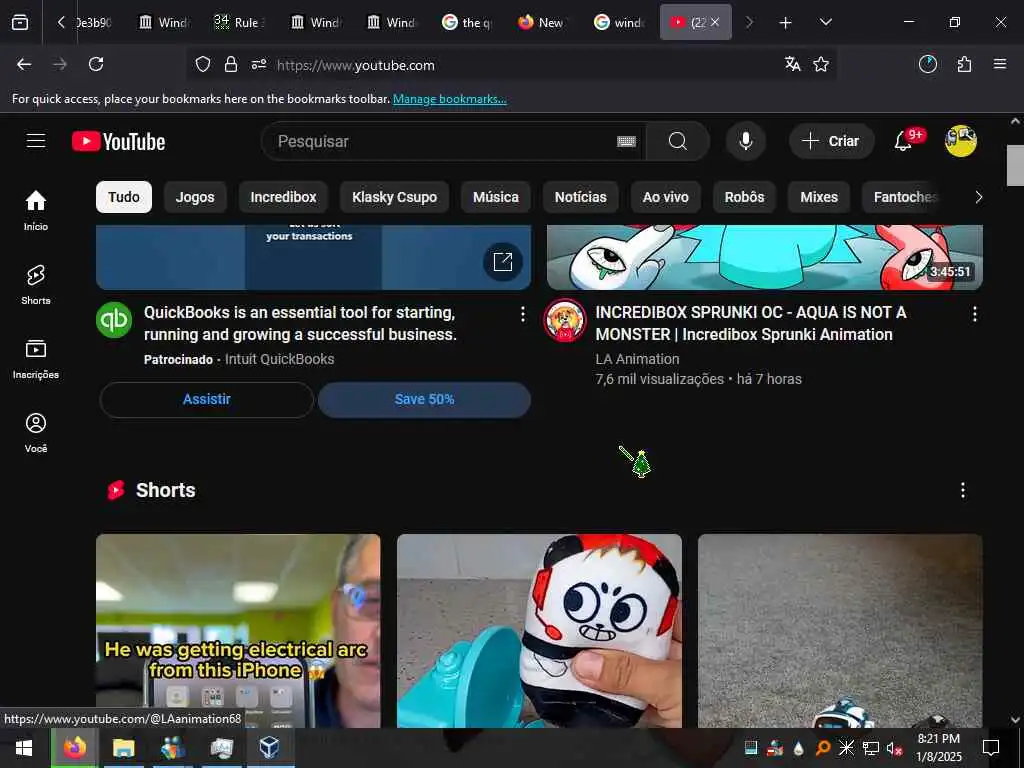1024x768 pixels.
Task: Open Shorts section more options
Action: [x=963, y=490]
